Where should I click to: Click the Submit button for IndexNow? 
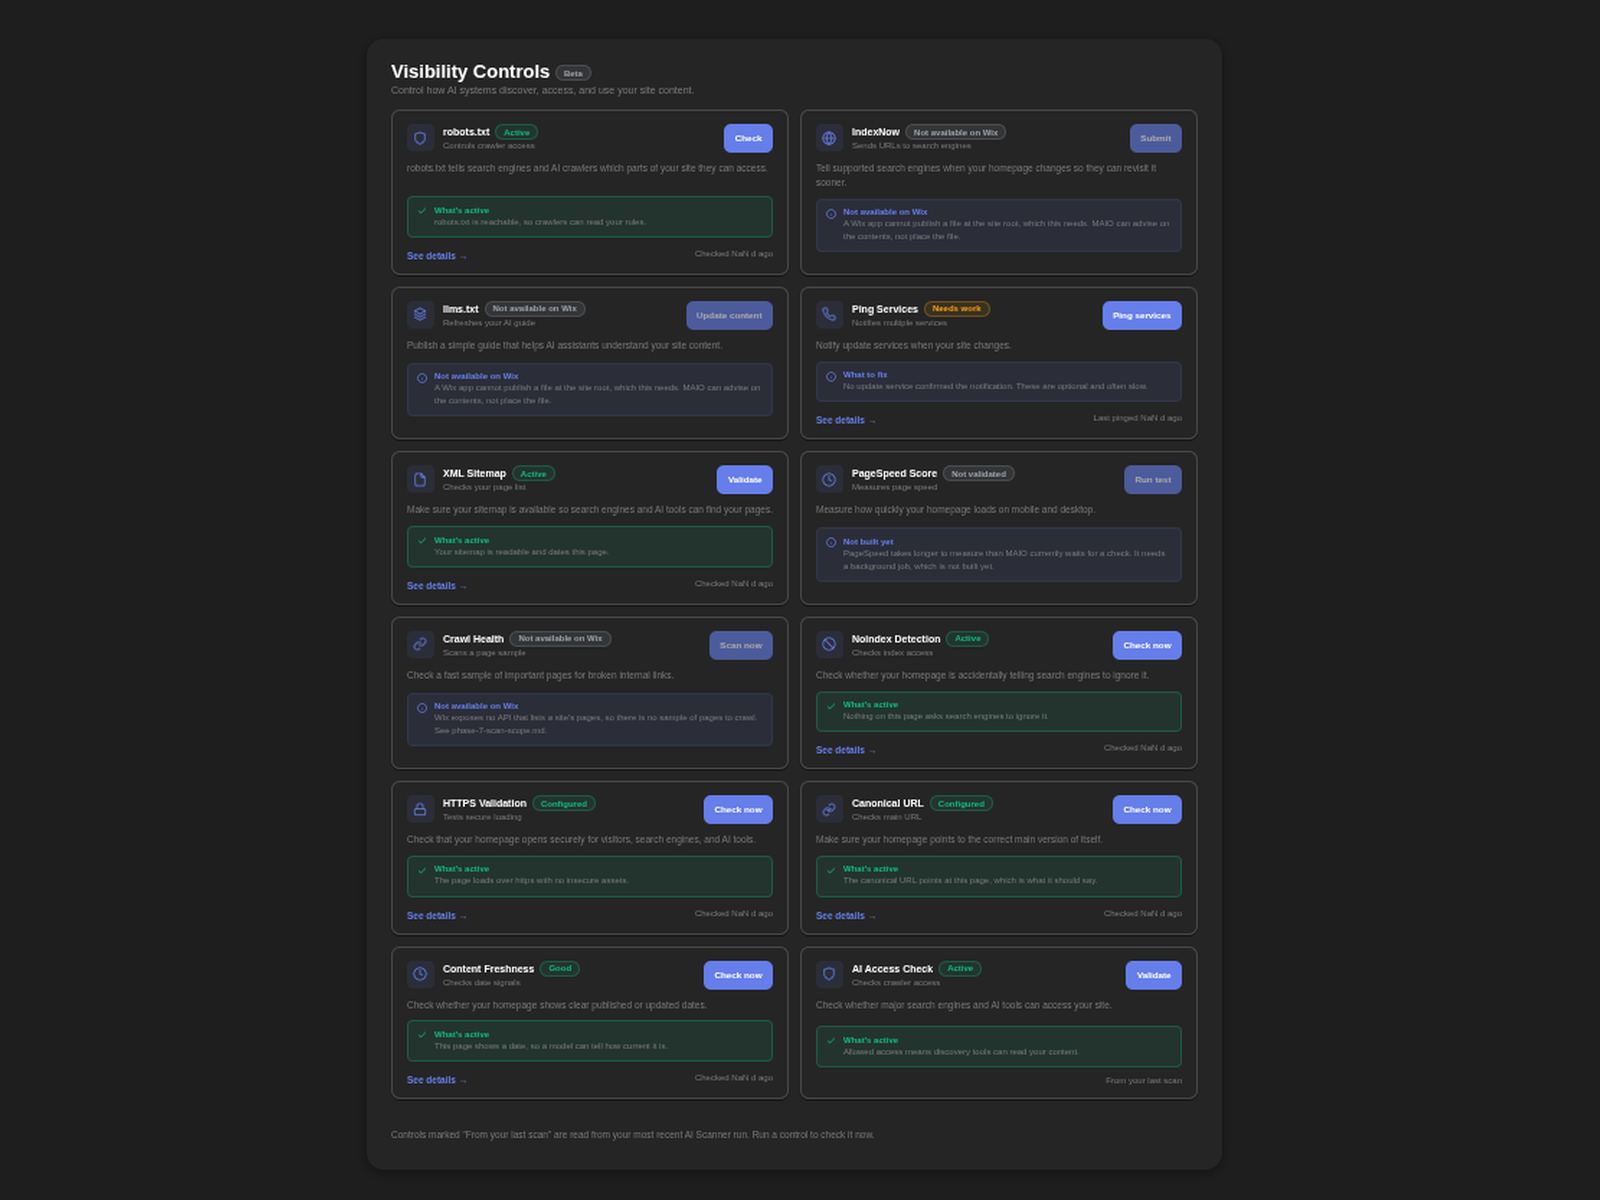click(x=1155, y=138)
